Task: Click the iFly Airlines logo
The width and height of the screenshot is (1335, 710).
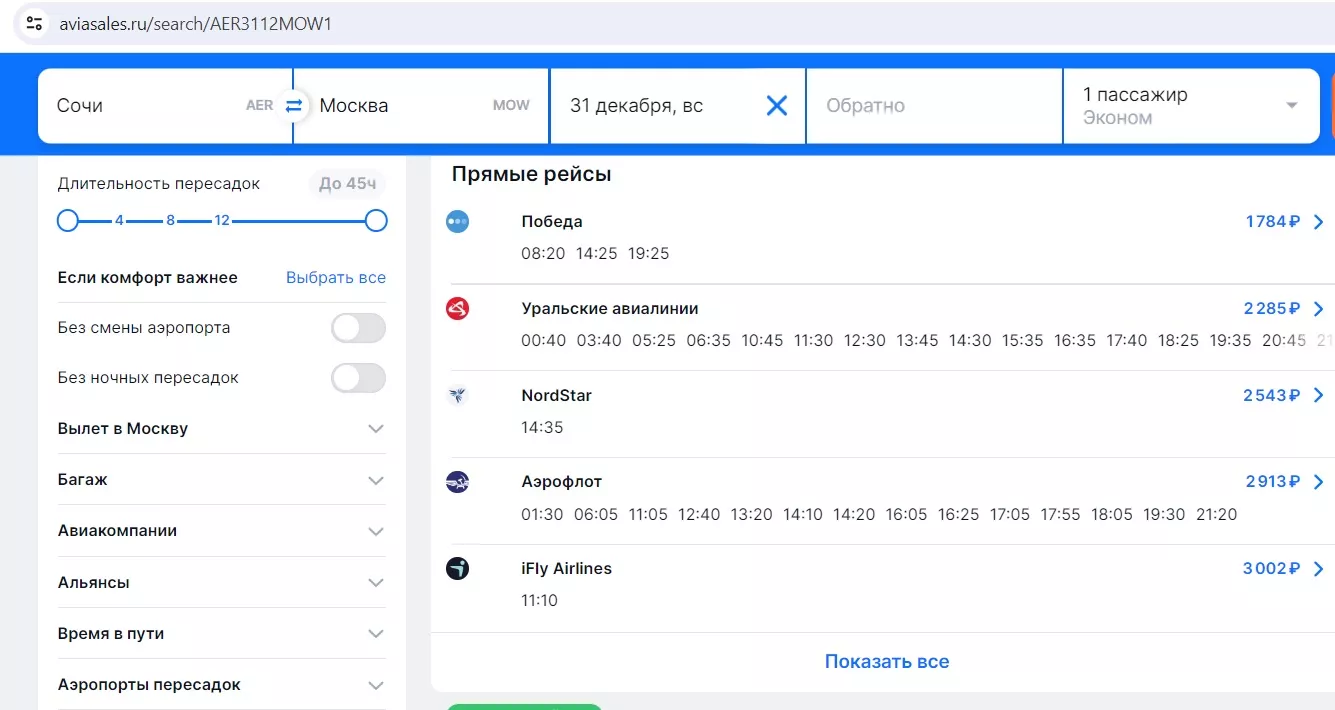Action: coord(457,569)
